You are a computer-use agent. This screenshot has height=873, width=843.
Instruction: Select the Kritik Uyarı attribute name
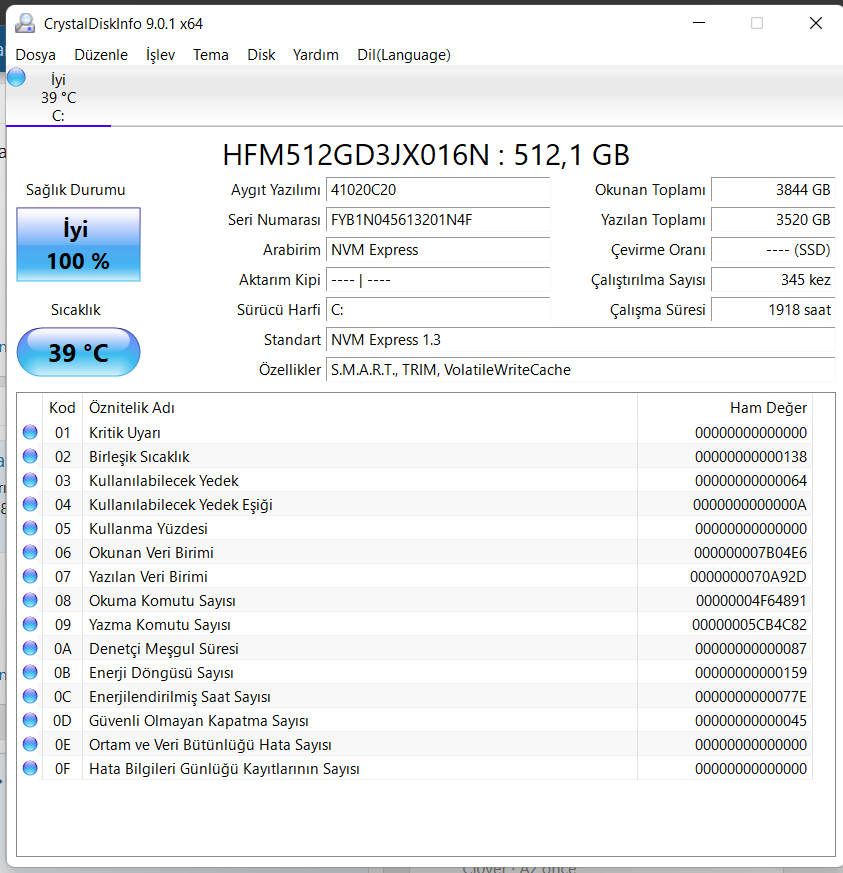click(125, 433)
